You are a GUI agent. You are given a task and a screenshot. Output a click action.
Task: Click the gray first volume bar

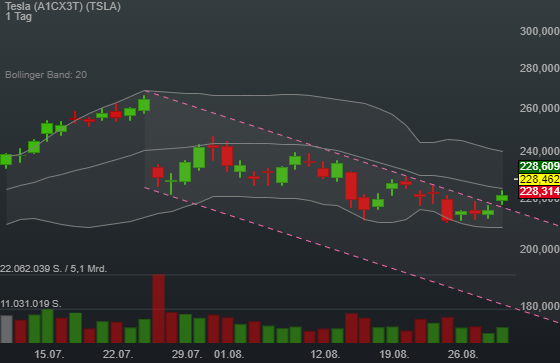coord(6,329)
